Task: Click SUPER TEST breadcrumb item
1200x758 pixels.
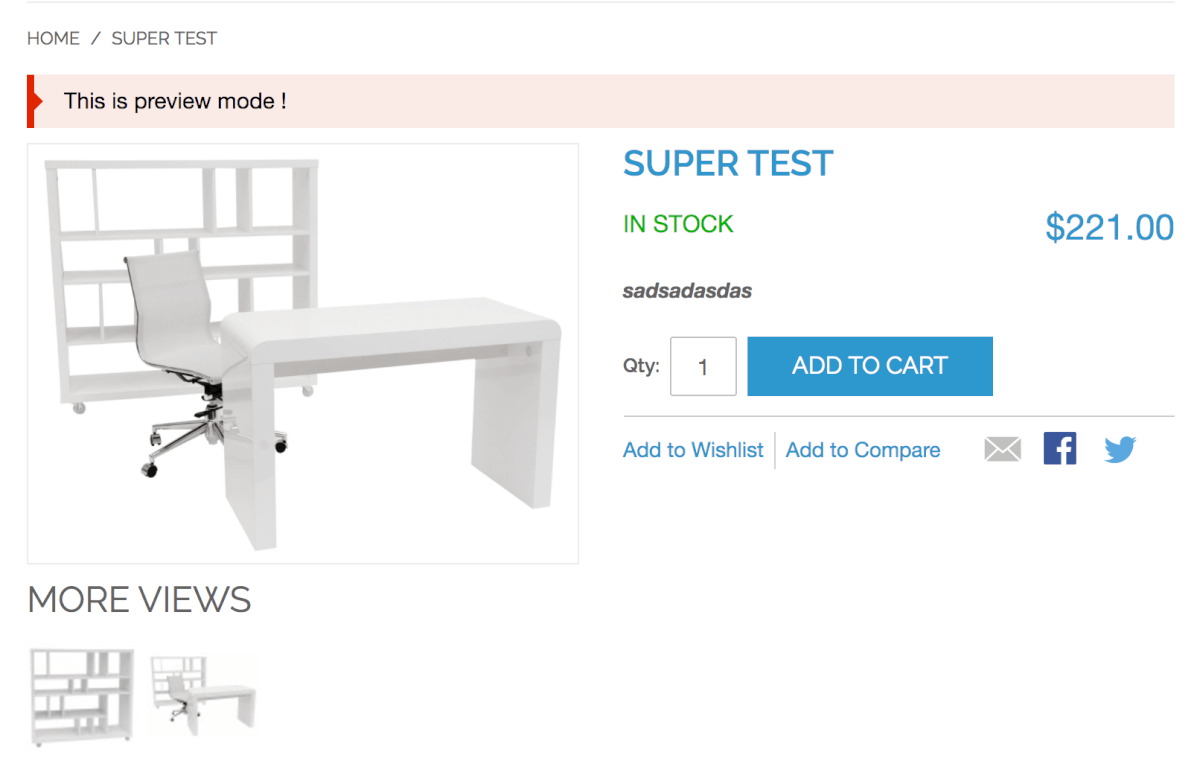Action: [x=164, y=38]
